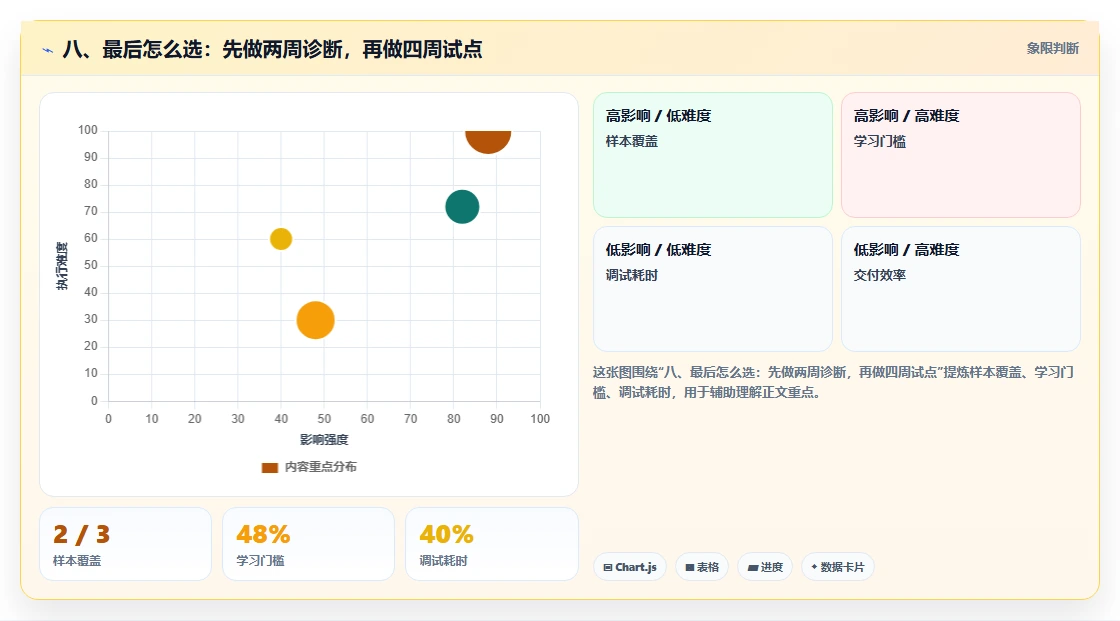Click the large orange bubble in the chart

[315, 320]
